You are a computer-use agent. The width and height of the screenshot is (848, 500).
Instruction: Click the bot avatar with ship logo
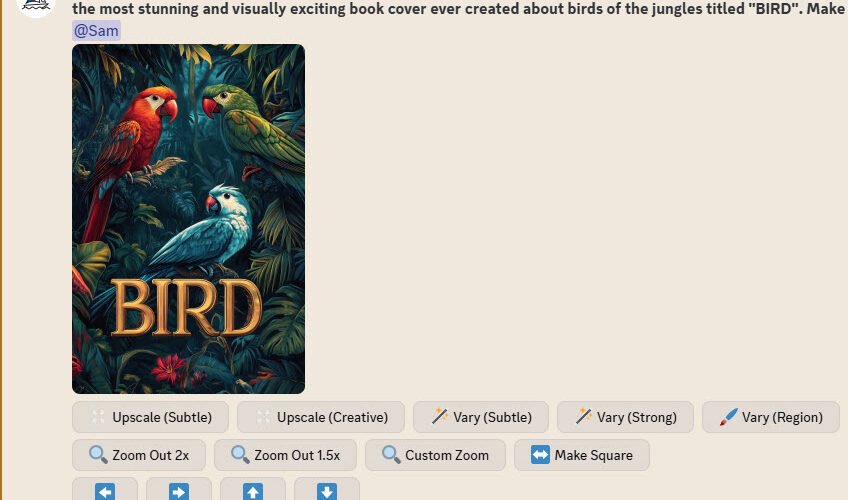point(36,5)
